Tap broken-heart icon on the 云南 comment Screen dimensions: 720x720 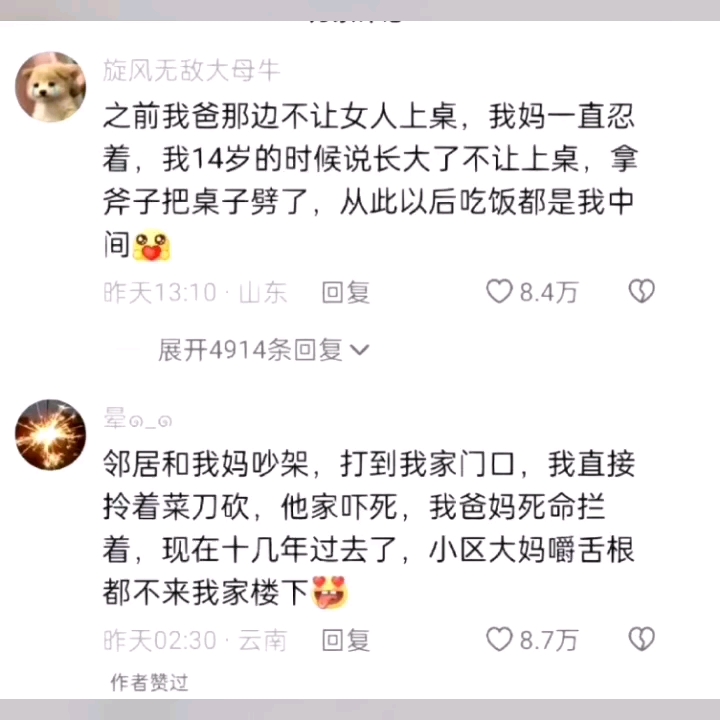click(x=641, y=639)
